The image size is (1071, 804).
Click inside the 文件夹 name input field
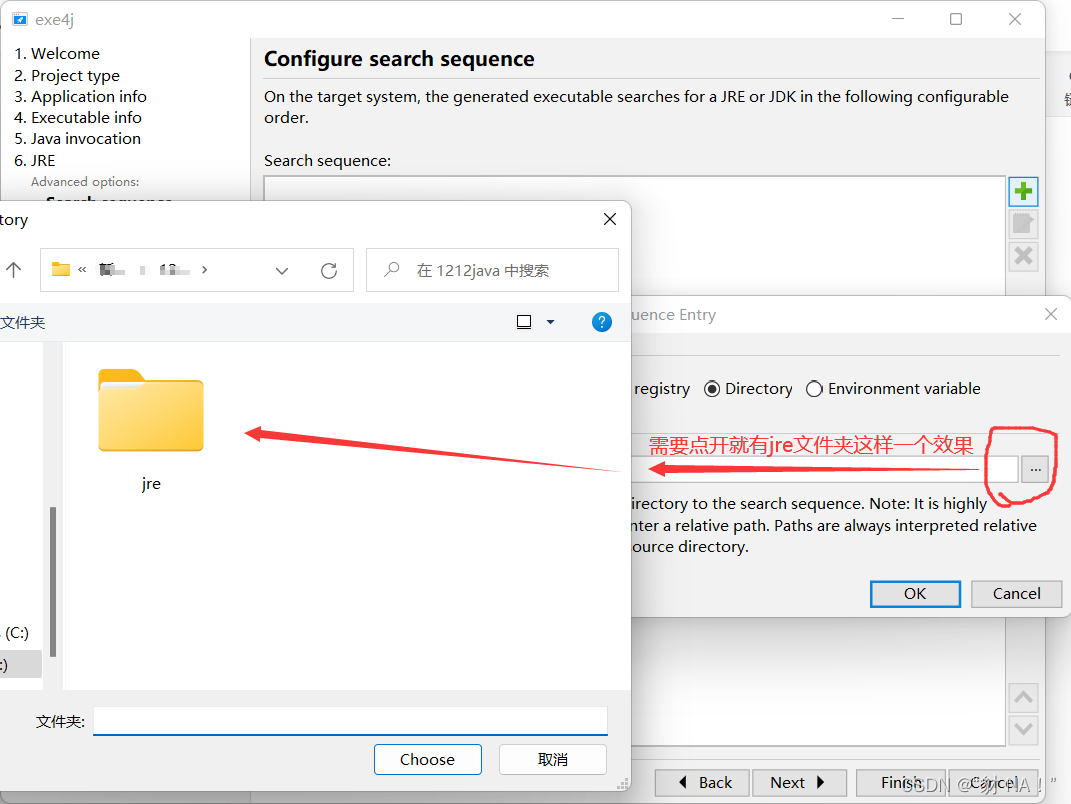coord(349,720)
